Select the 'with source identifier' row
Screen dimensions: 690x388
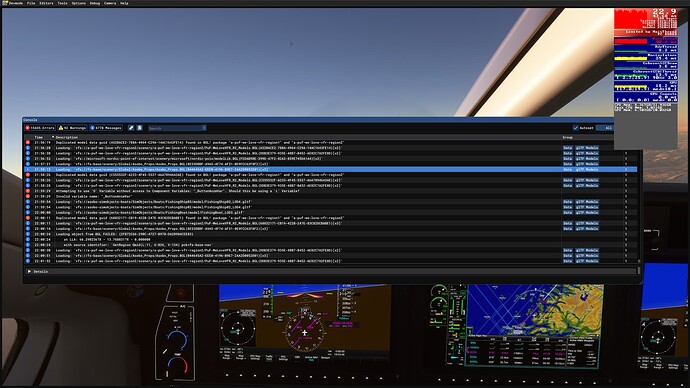click(x=330, y=245)
